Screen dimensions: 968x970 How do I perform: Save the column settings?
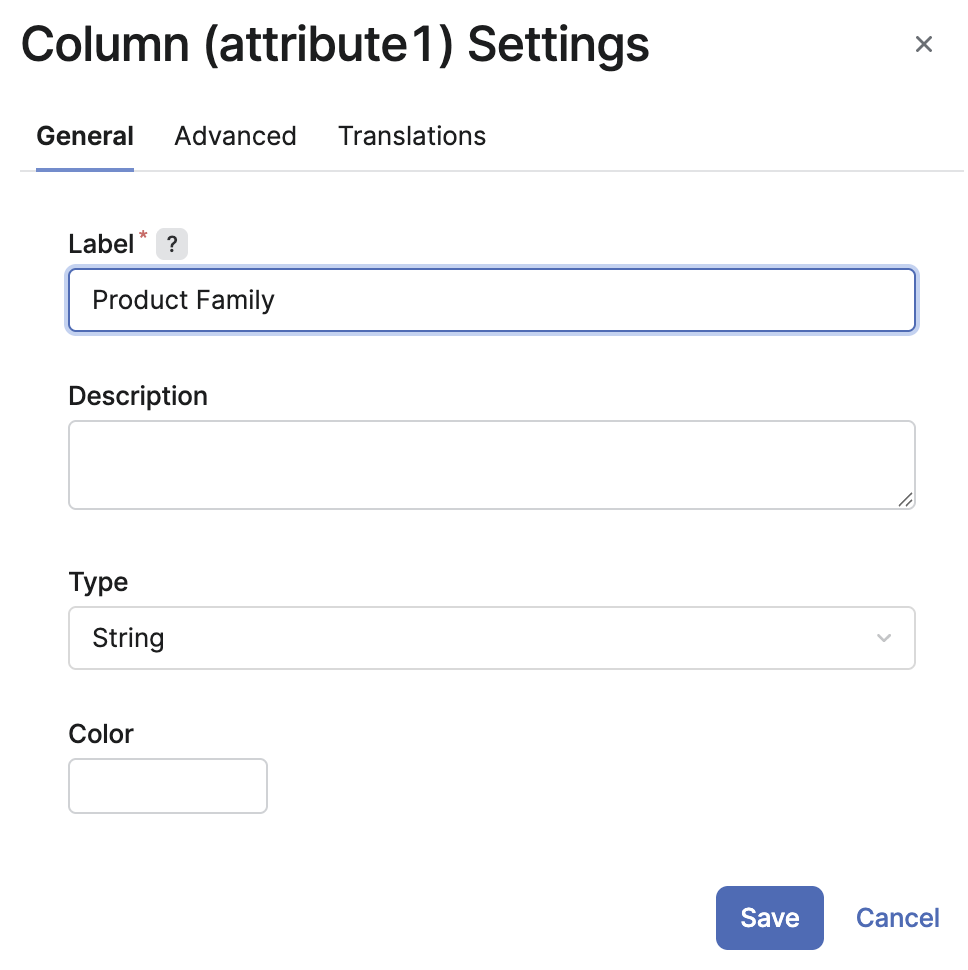pos(769,918)
